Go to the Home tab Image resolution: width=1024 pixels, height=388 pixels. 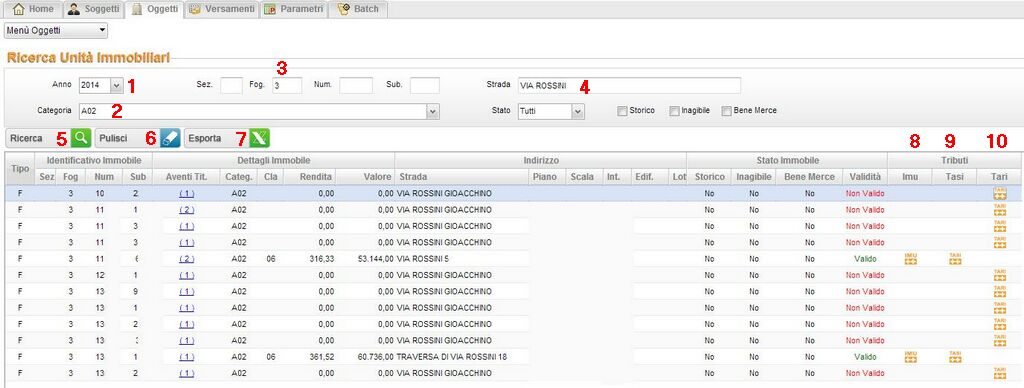[34, 9]
